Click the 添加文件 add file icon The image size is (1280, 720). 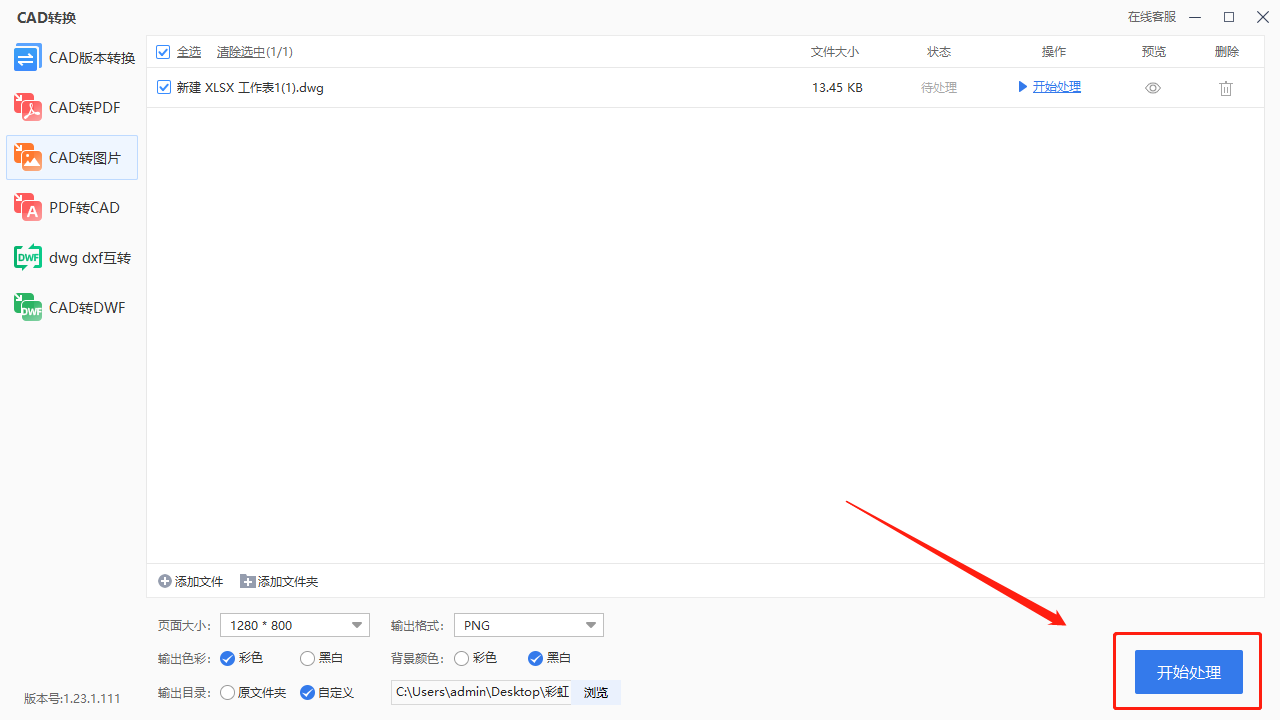163,581
